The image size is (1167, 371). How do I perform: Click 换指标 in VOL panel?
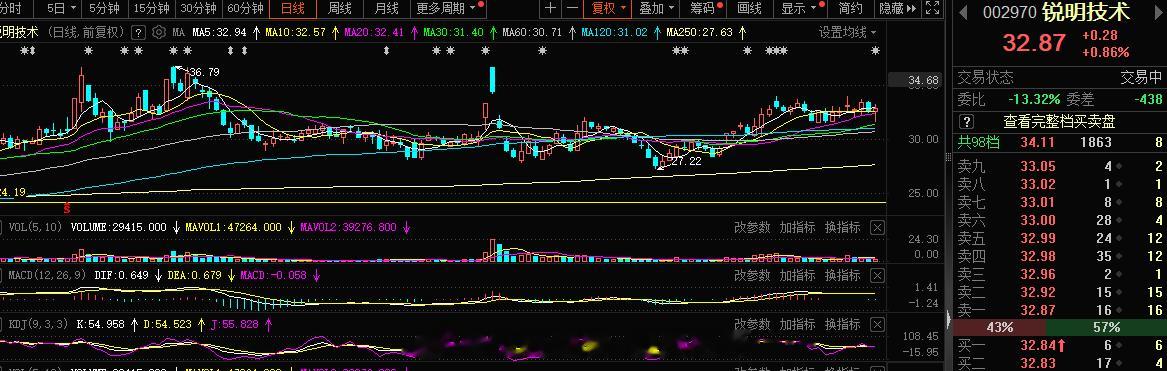coord(843,227)
